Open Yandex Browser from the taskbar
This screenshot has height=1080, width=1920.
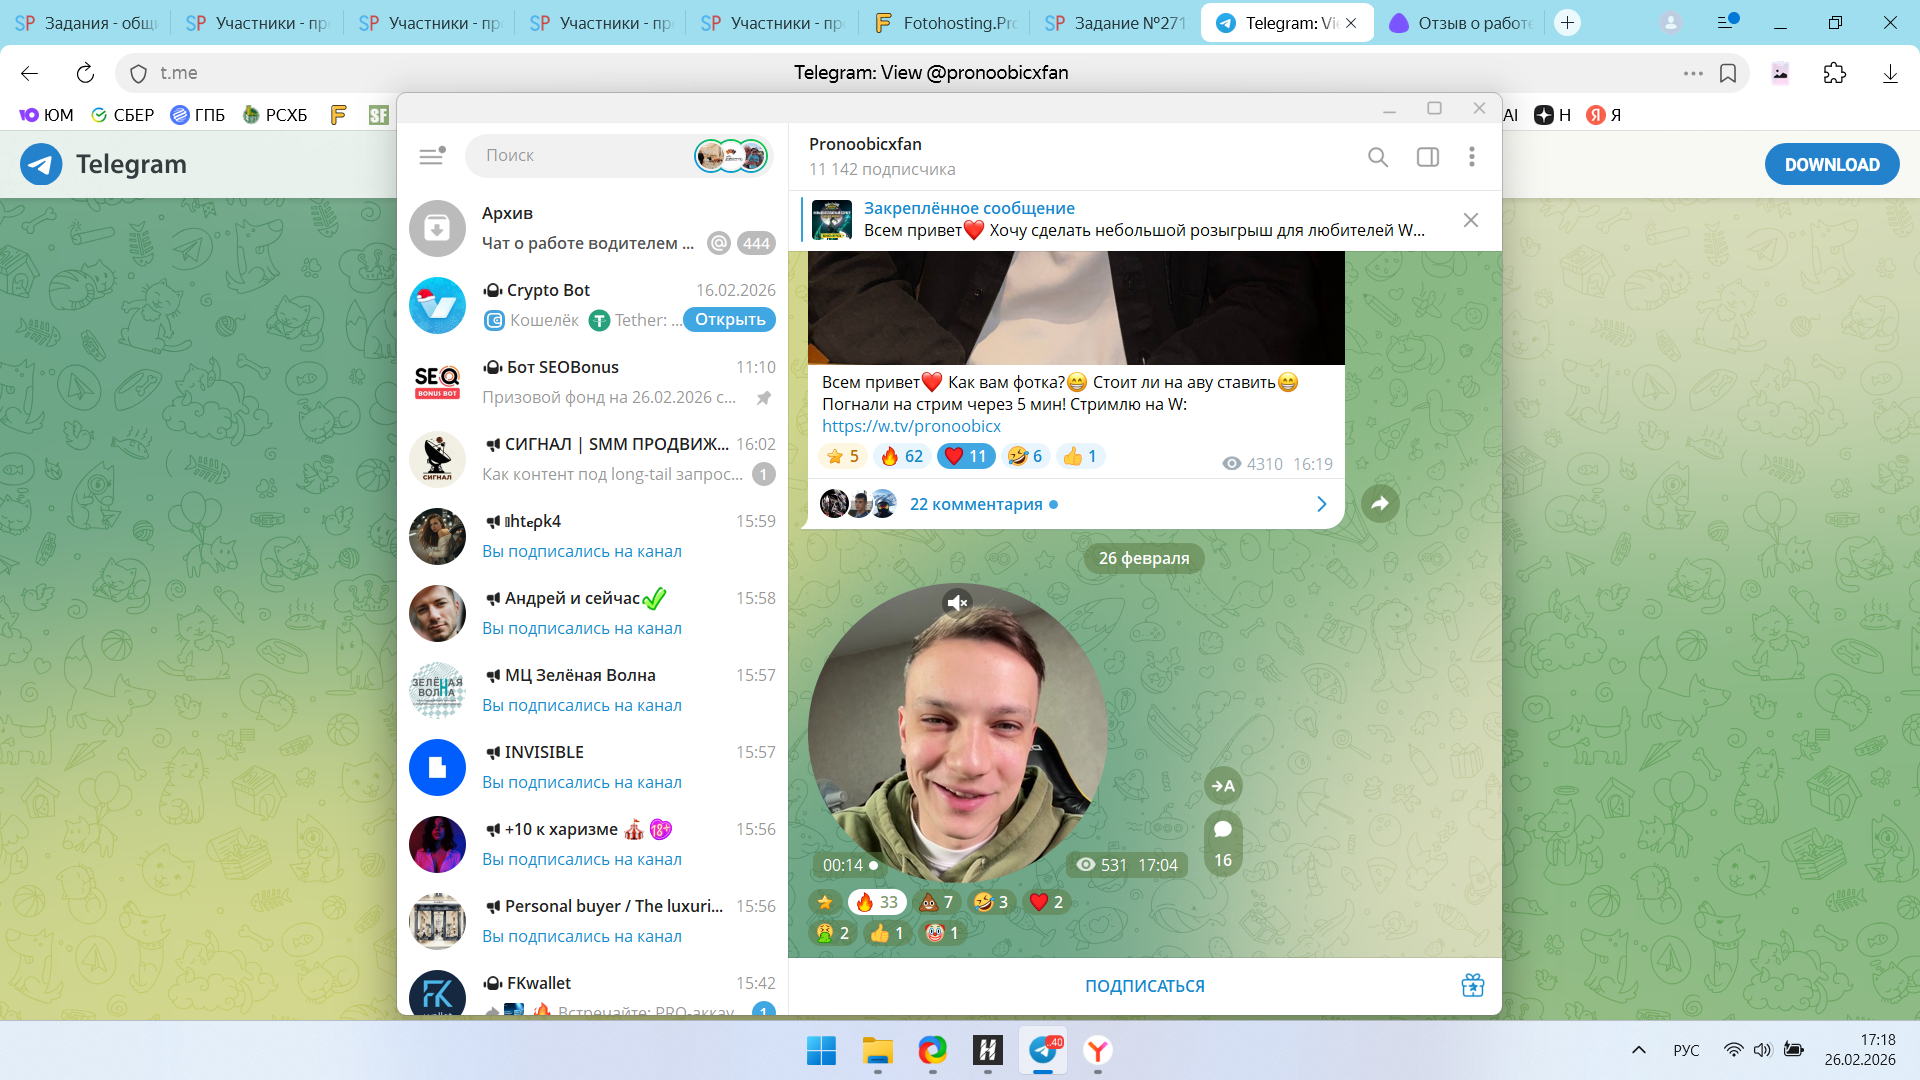(1097, 1051)
